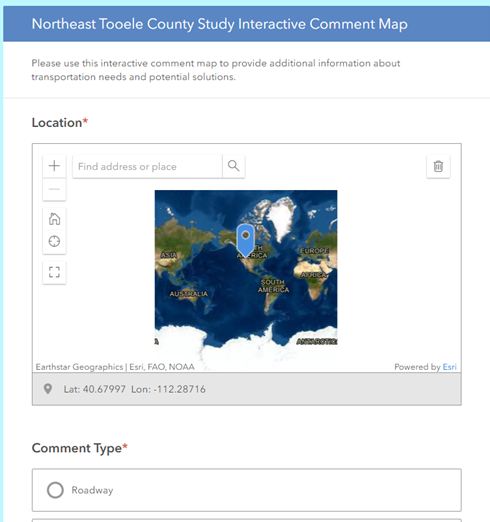Select the Roadway comment type
This screenshot has width=490, height=522.
tap(247, 490)
